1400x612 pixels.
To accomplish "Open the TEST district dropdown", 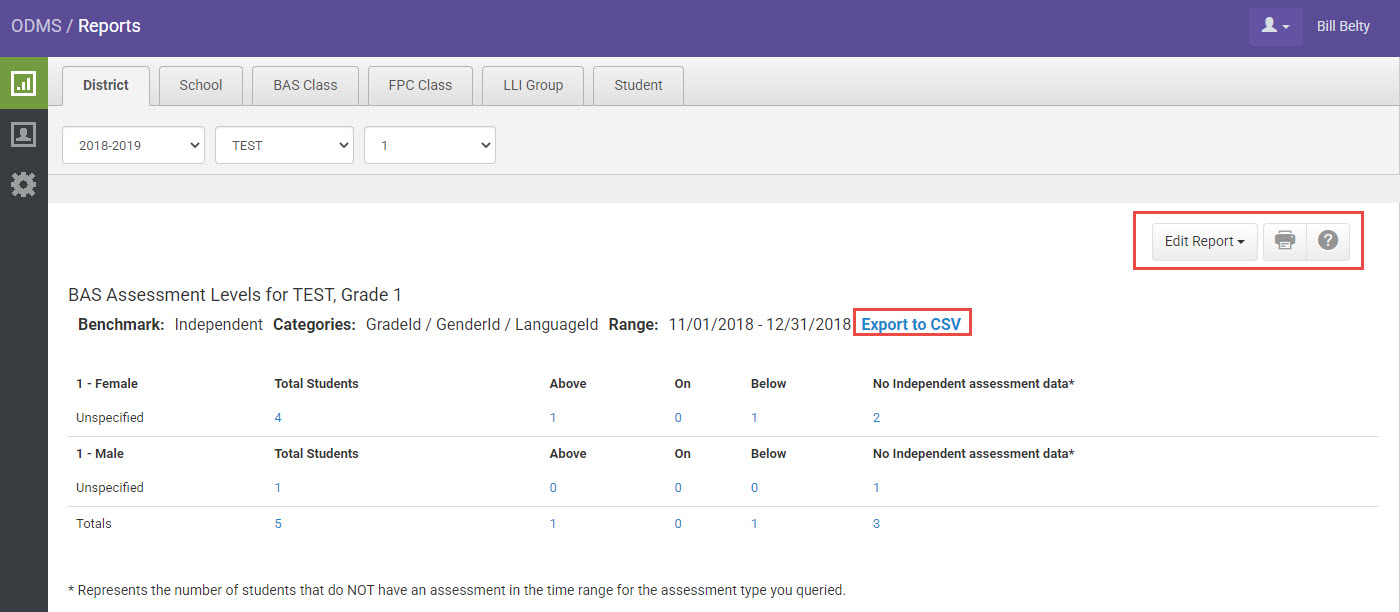I will pyautogui.click(x=284, y=145).
